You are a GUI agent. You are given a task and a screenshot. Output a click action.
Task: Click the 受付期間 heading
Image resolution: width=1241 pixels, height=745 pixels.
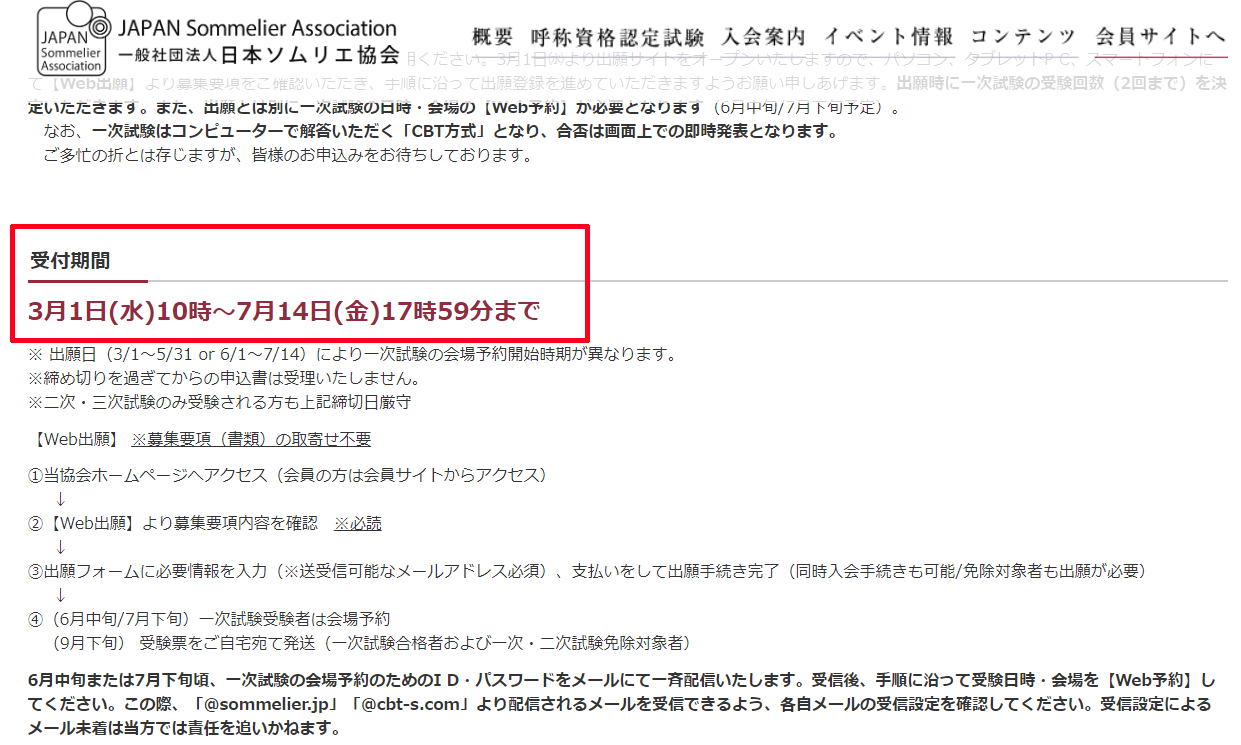pos(70,261)
